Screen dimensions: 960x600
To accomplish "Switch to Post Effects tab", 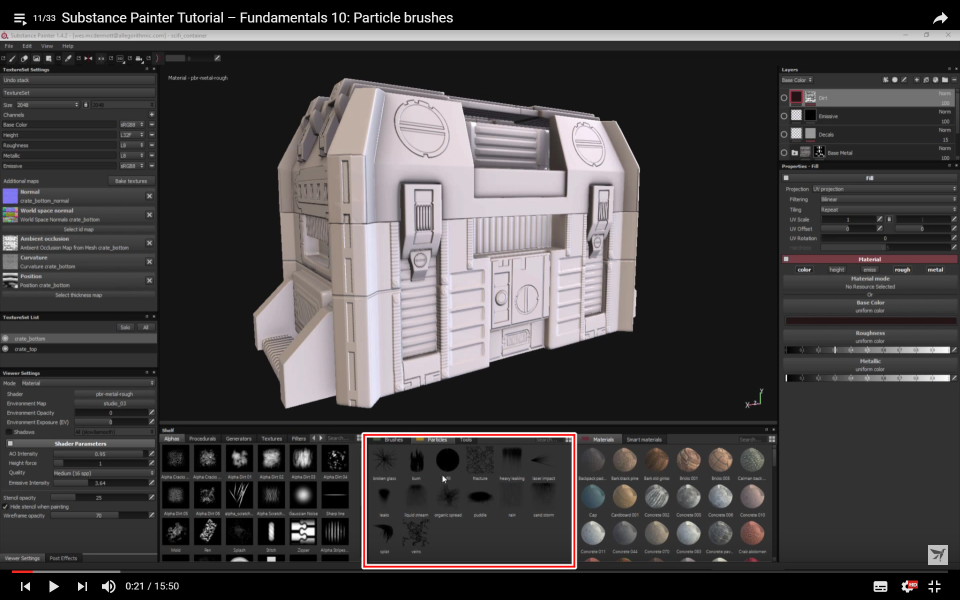I will coord(63,558).
